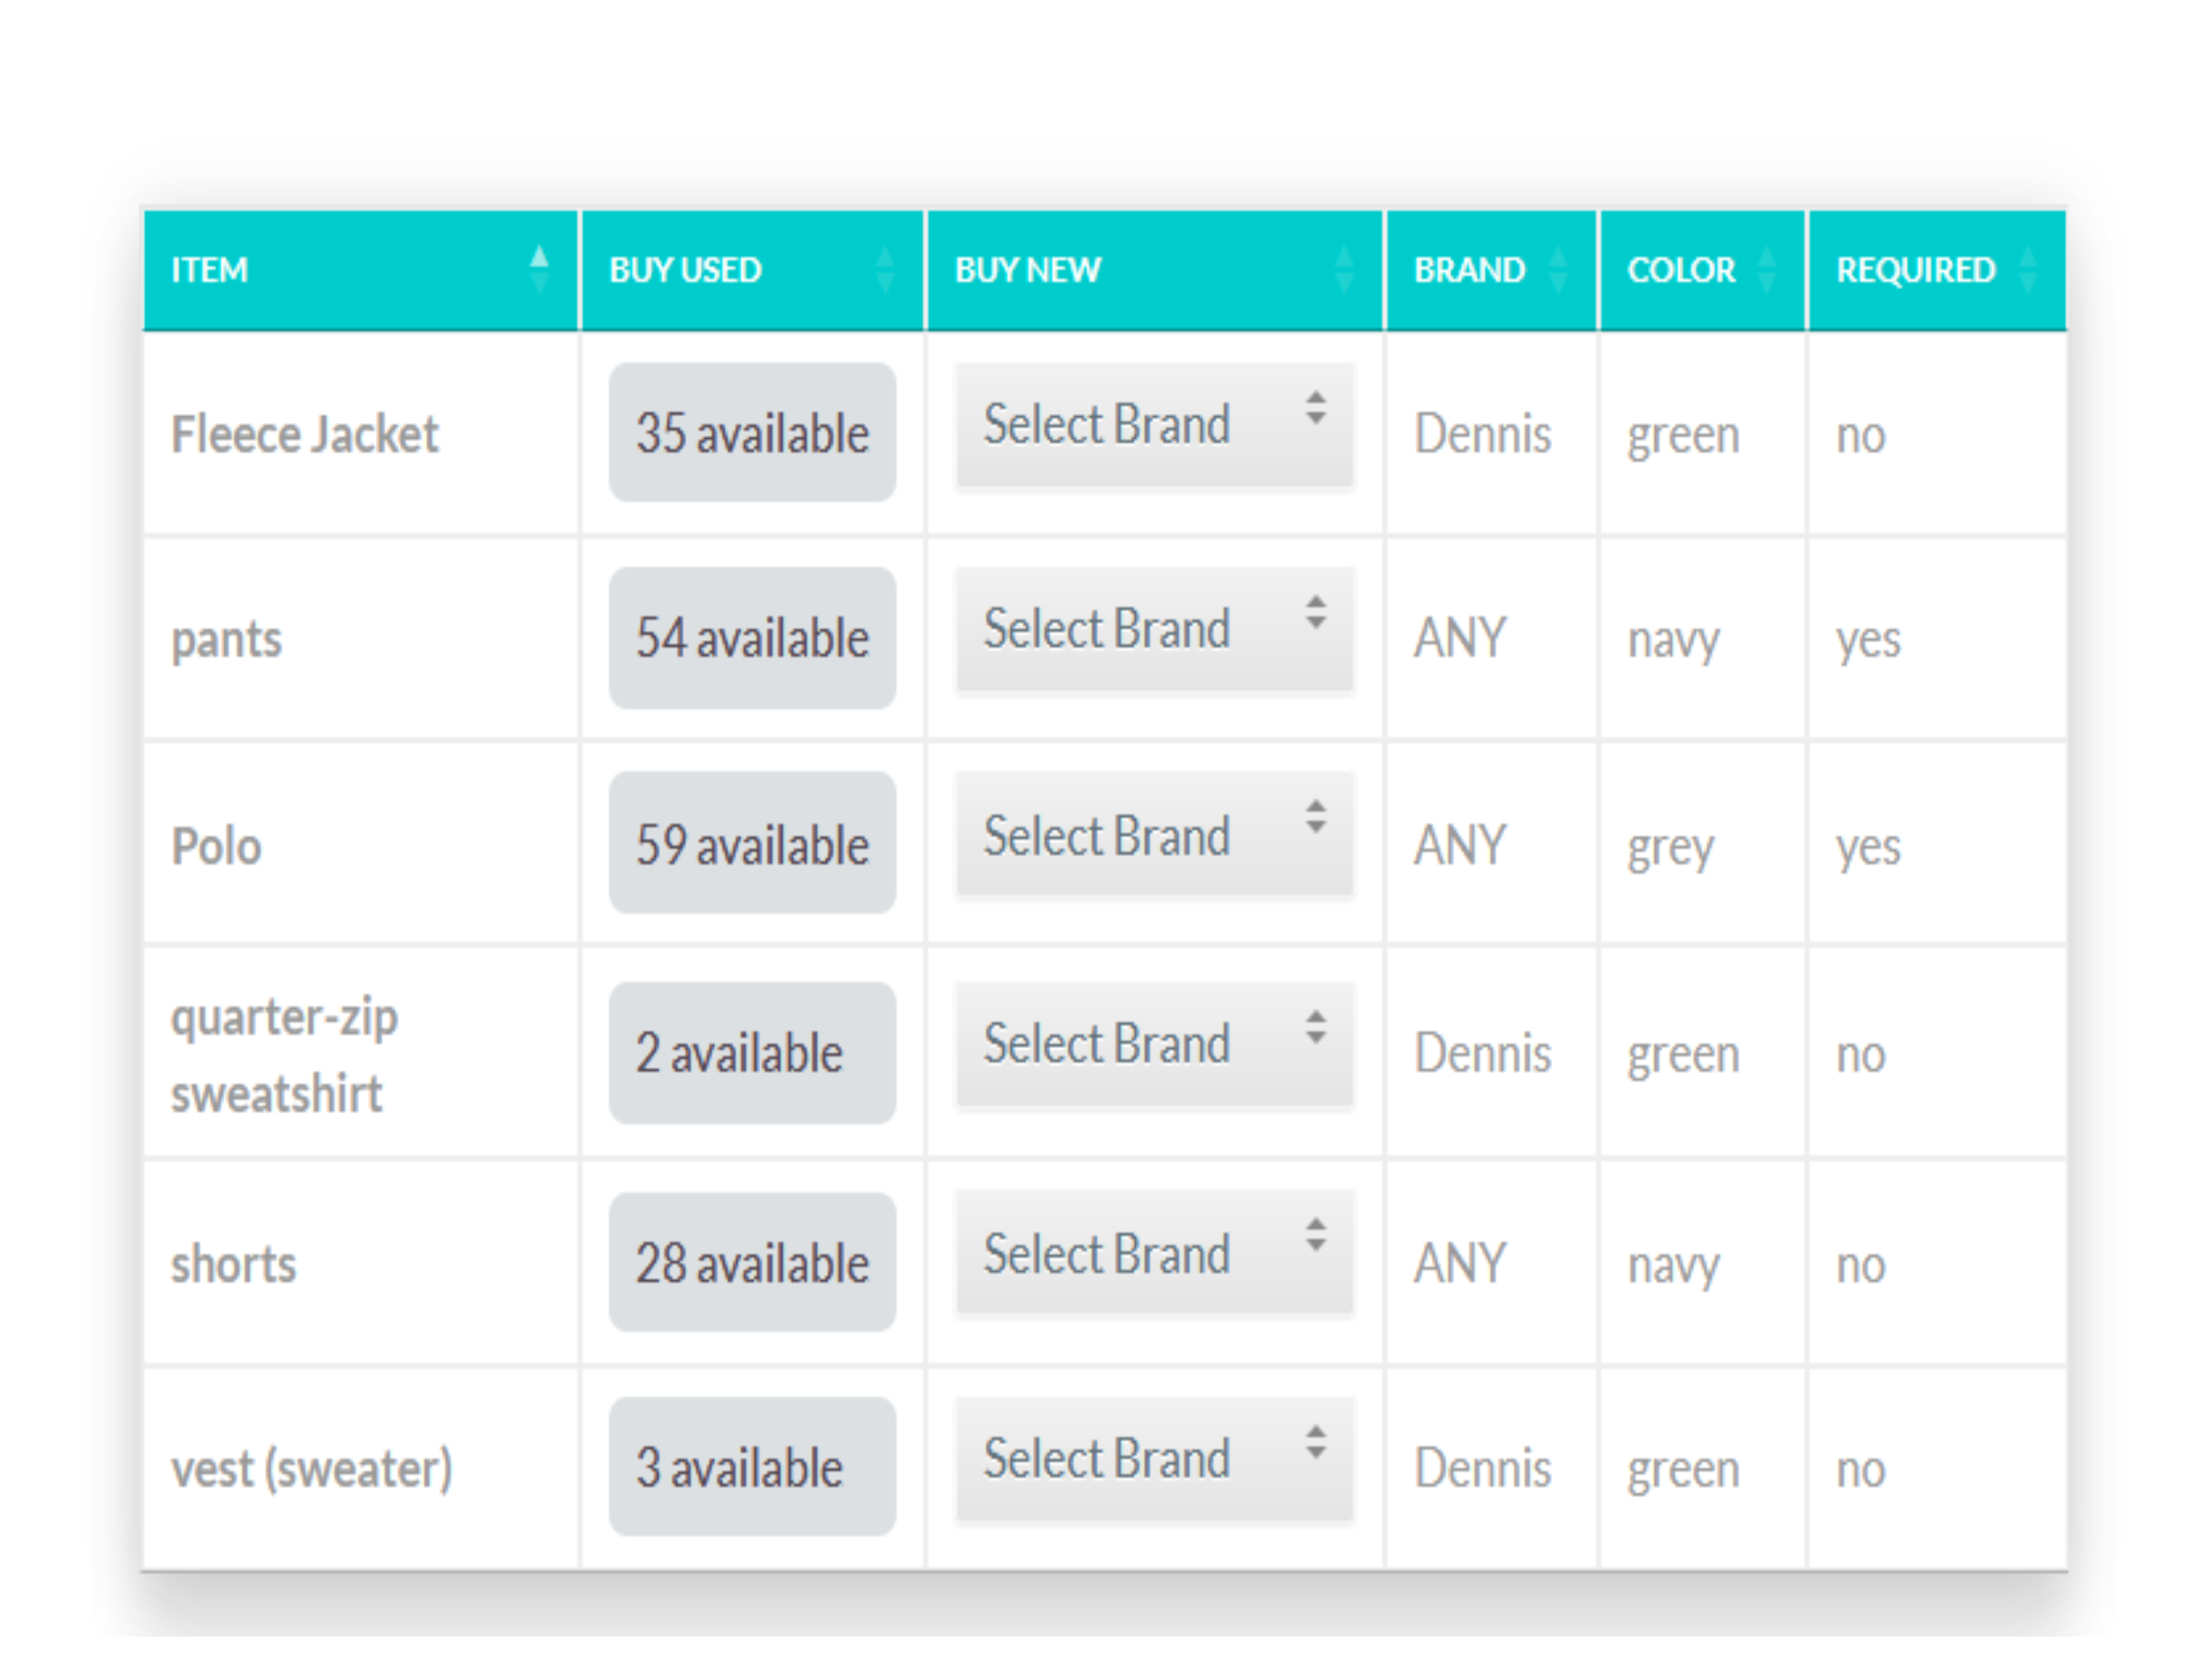The image size is (2212, 1659).
Task: Select the vest (sweater) item name
Action: (x=312, y=1470)
